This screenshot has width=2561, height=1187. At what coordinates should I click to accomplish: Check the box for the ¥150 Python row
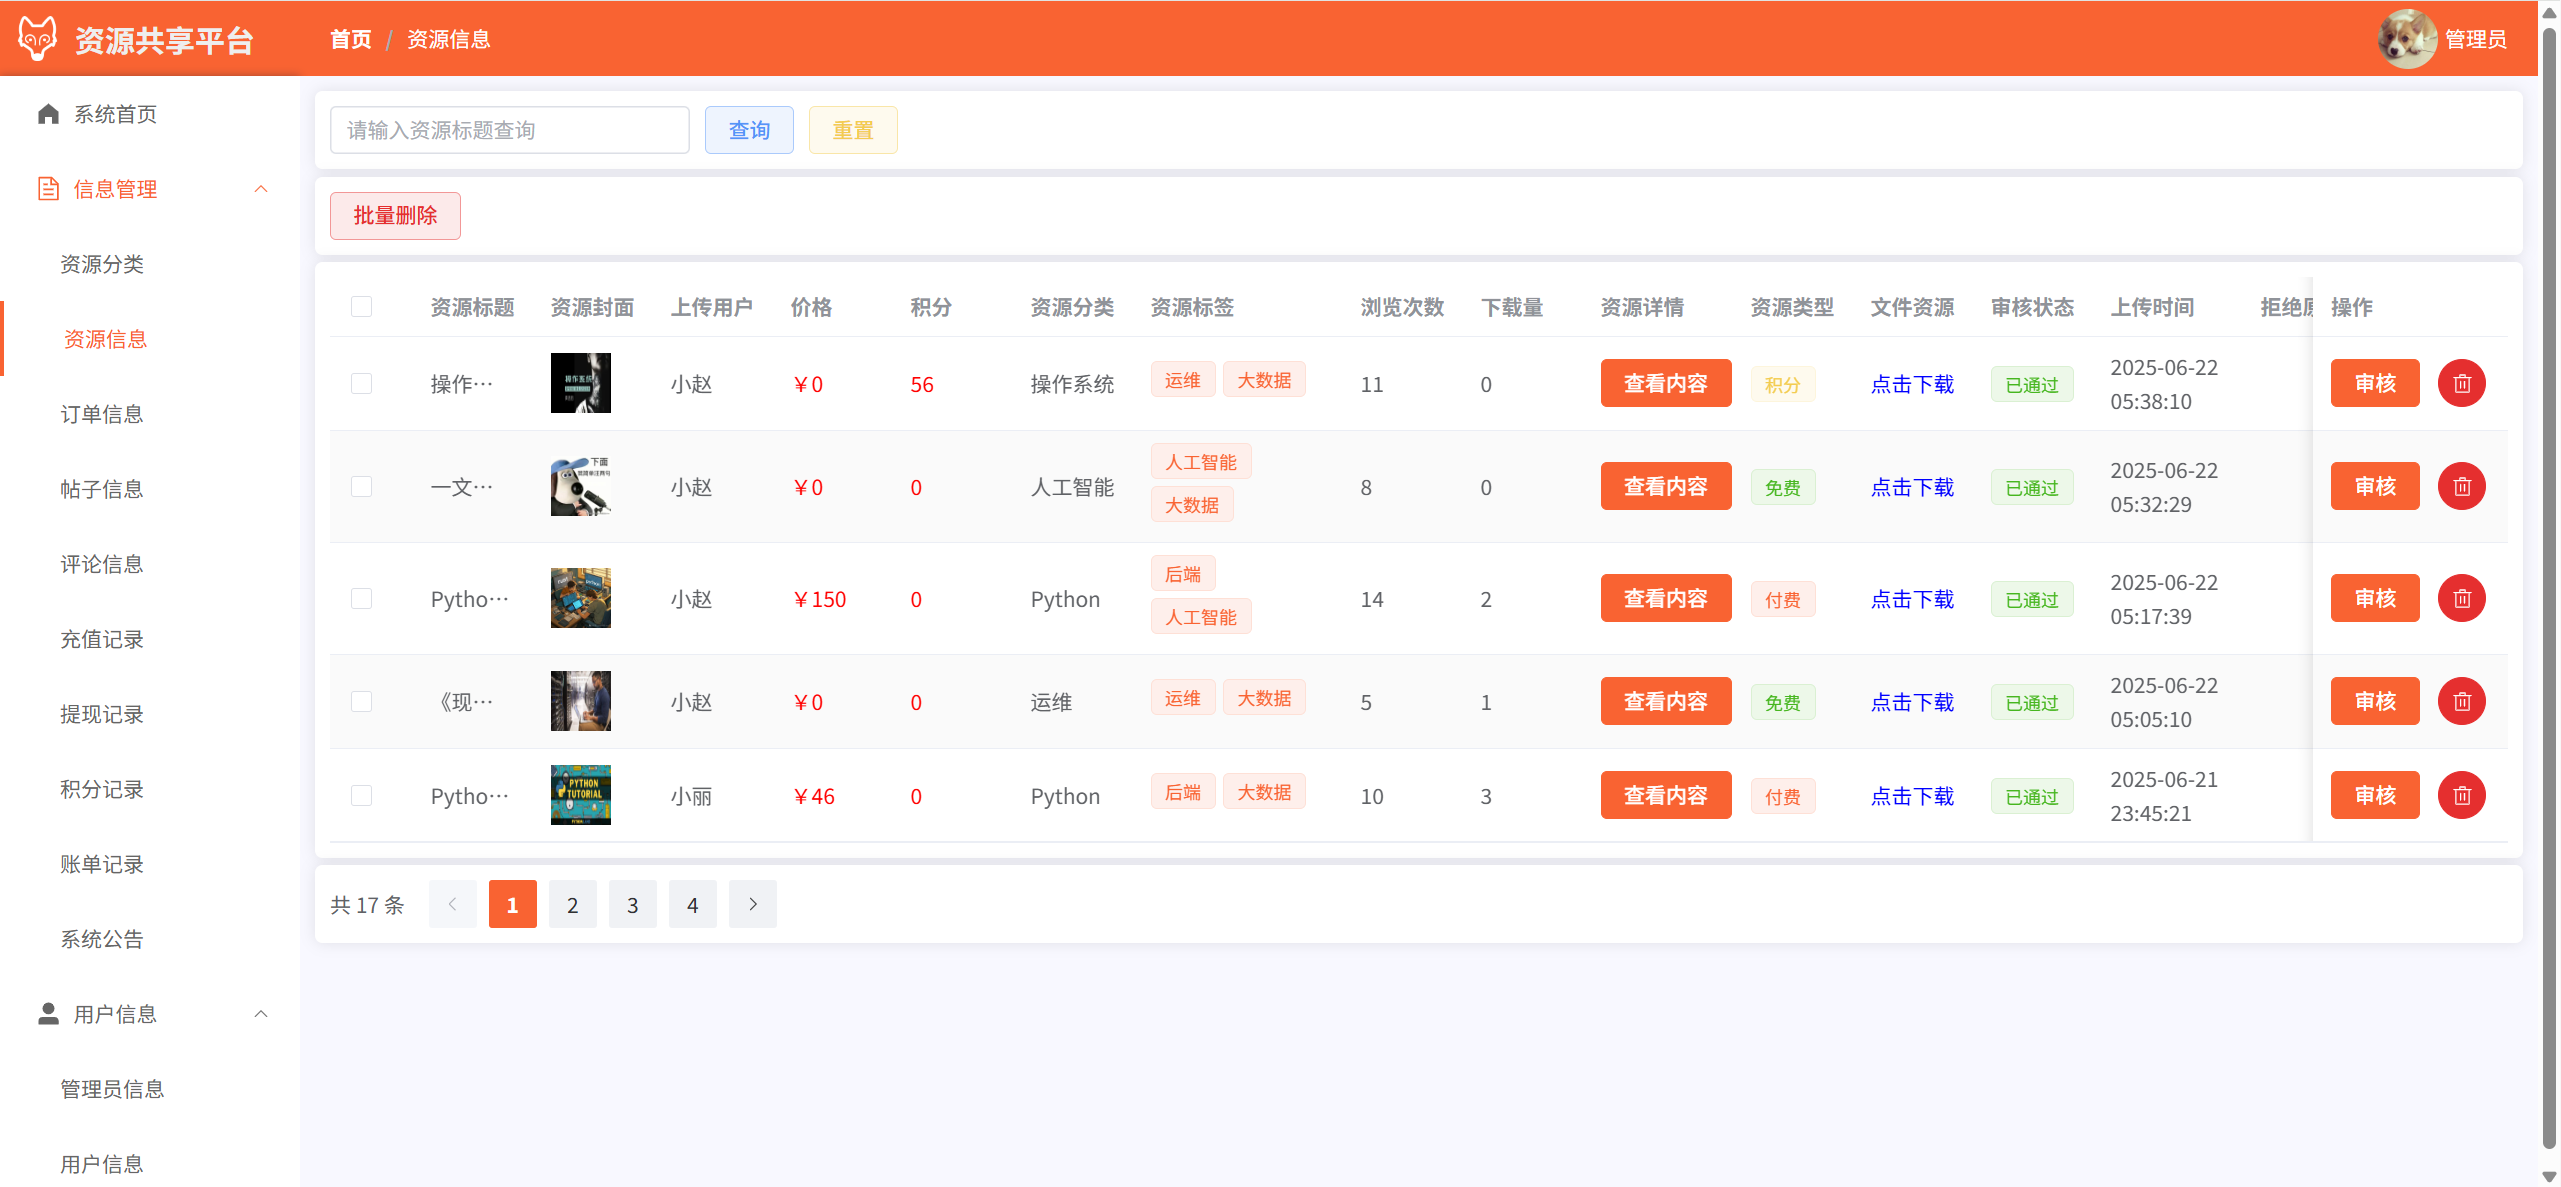point(361,599)
